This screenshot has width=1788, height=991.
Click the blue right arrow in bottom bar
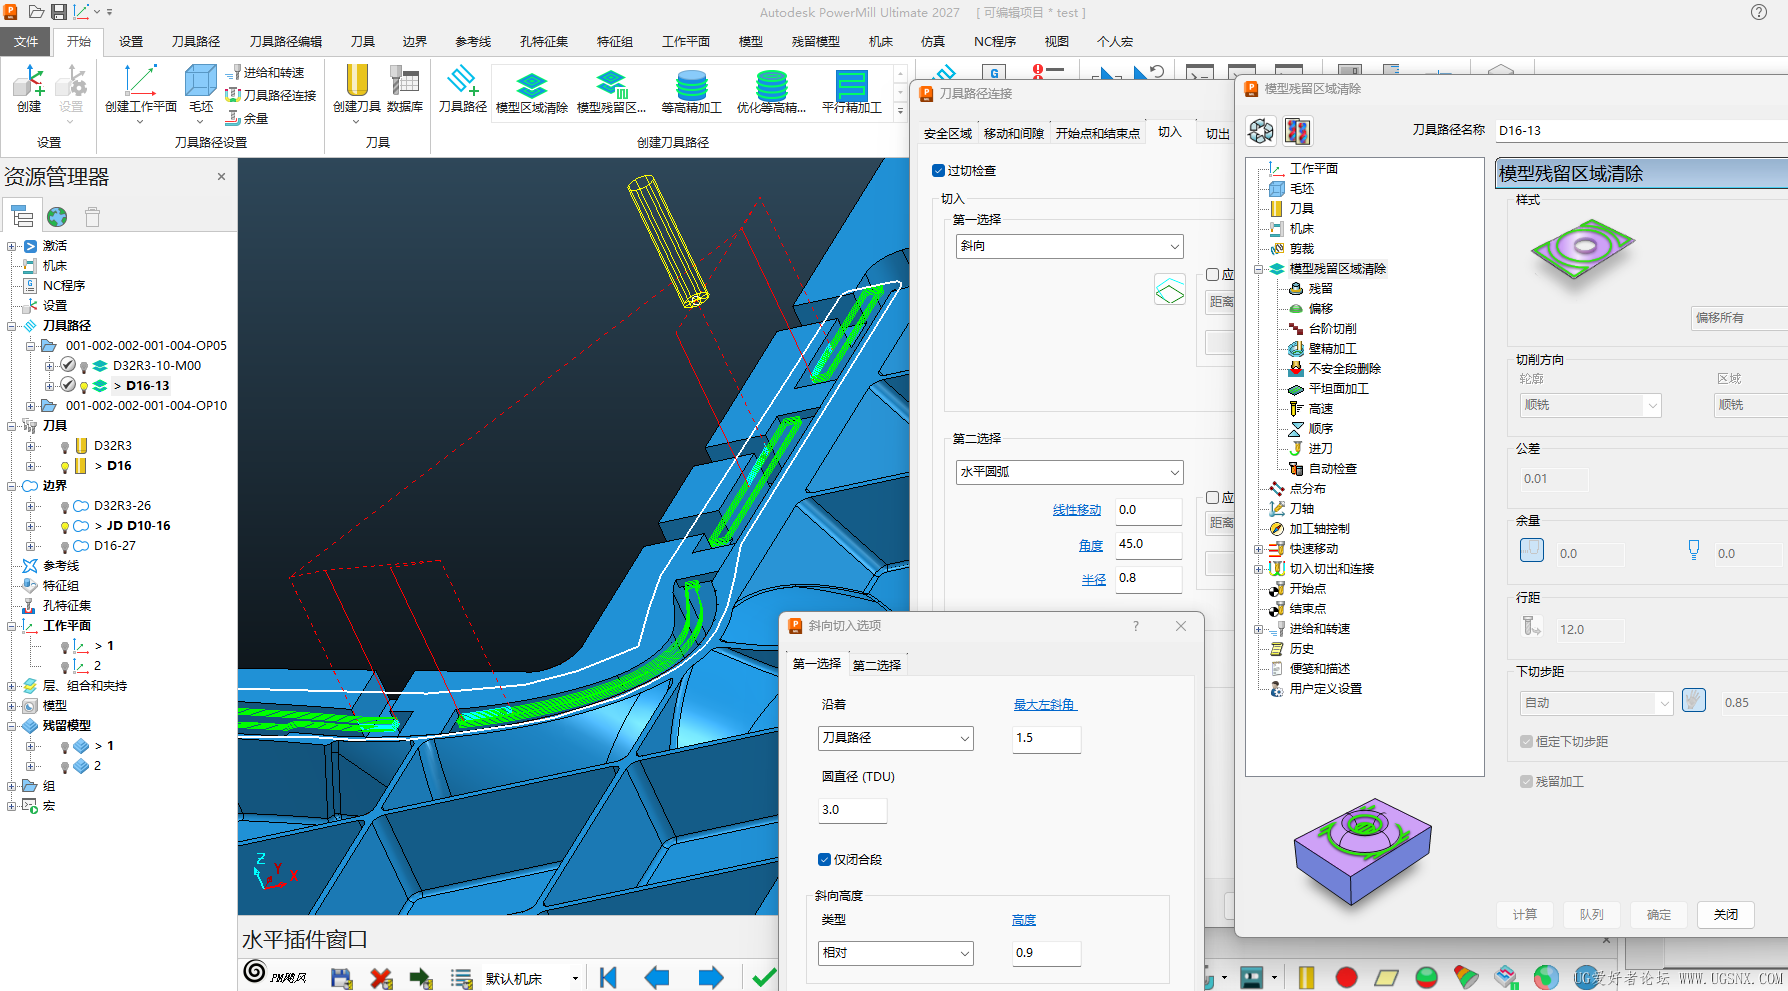(x=711, y=978)
